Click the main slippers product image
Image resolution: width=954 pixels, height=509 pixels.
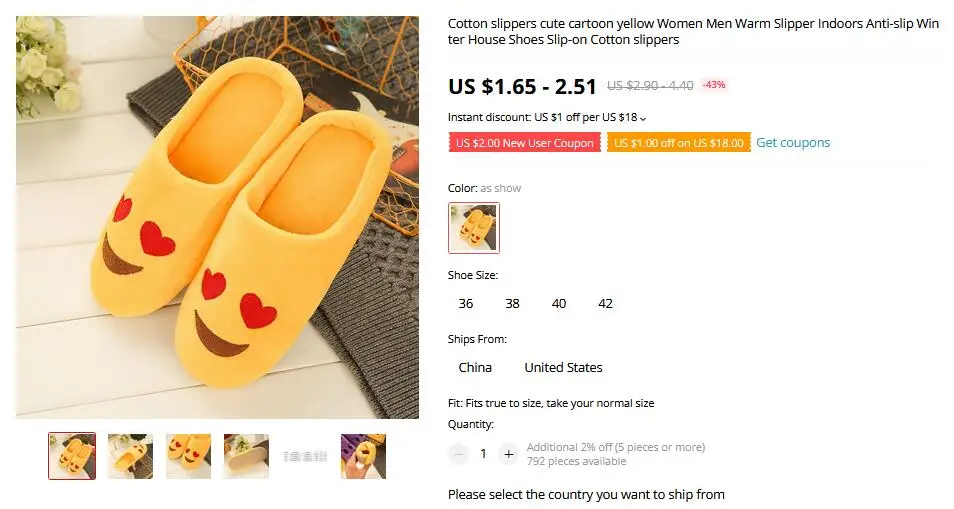point(217,217)
